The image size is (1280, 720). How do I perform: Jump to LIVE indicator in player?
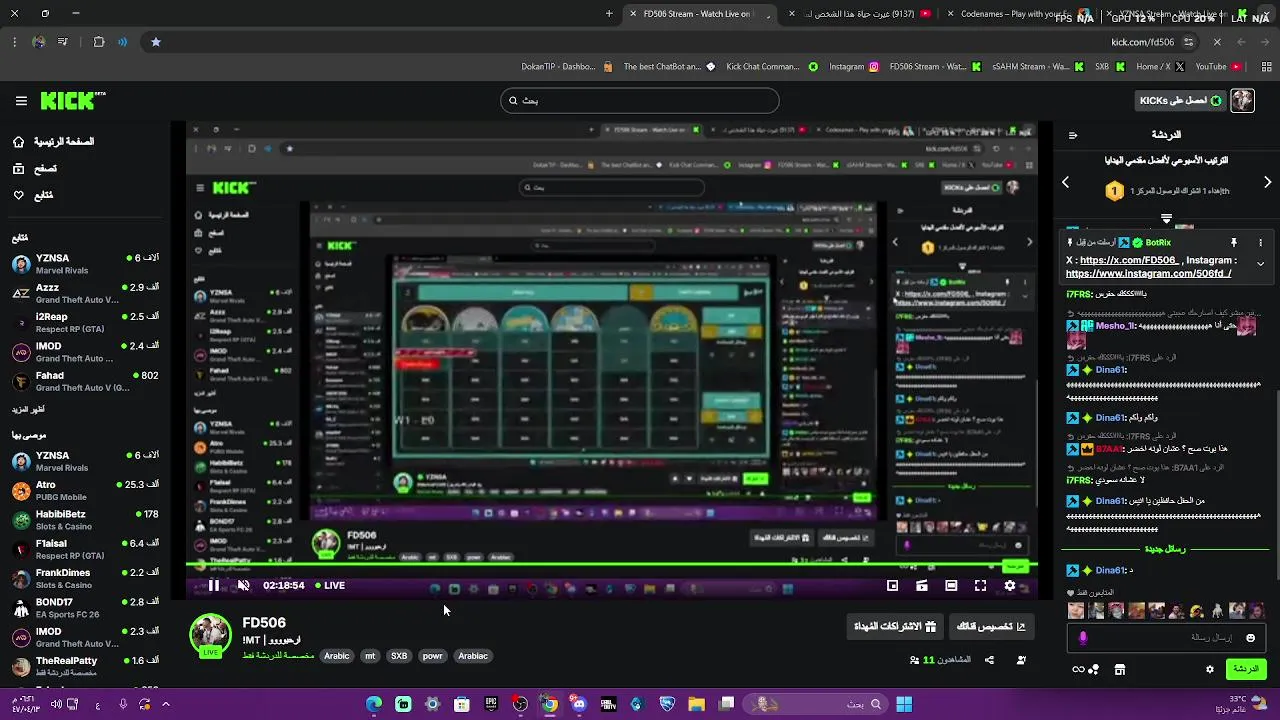click(x=330, y=586)
